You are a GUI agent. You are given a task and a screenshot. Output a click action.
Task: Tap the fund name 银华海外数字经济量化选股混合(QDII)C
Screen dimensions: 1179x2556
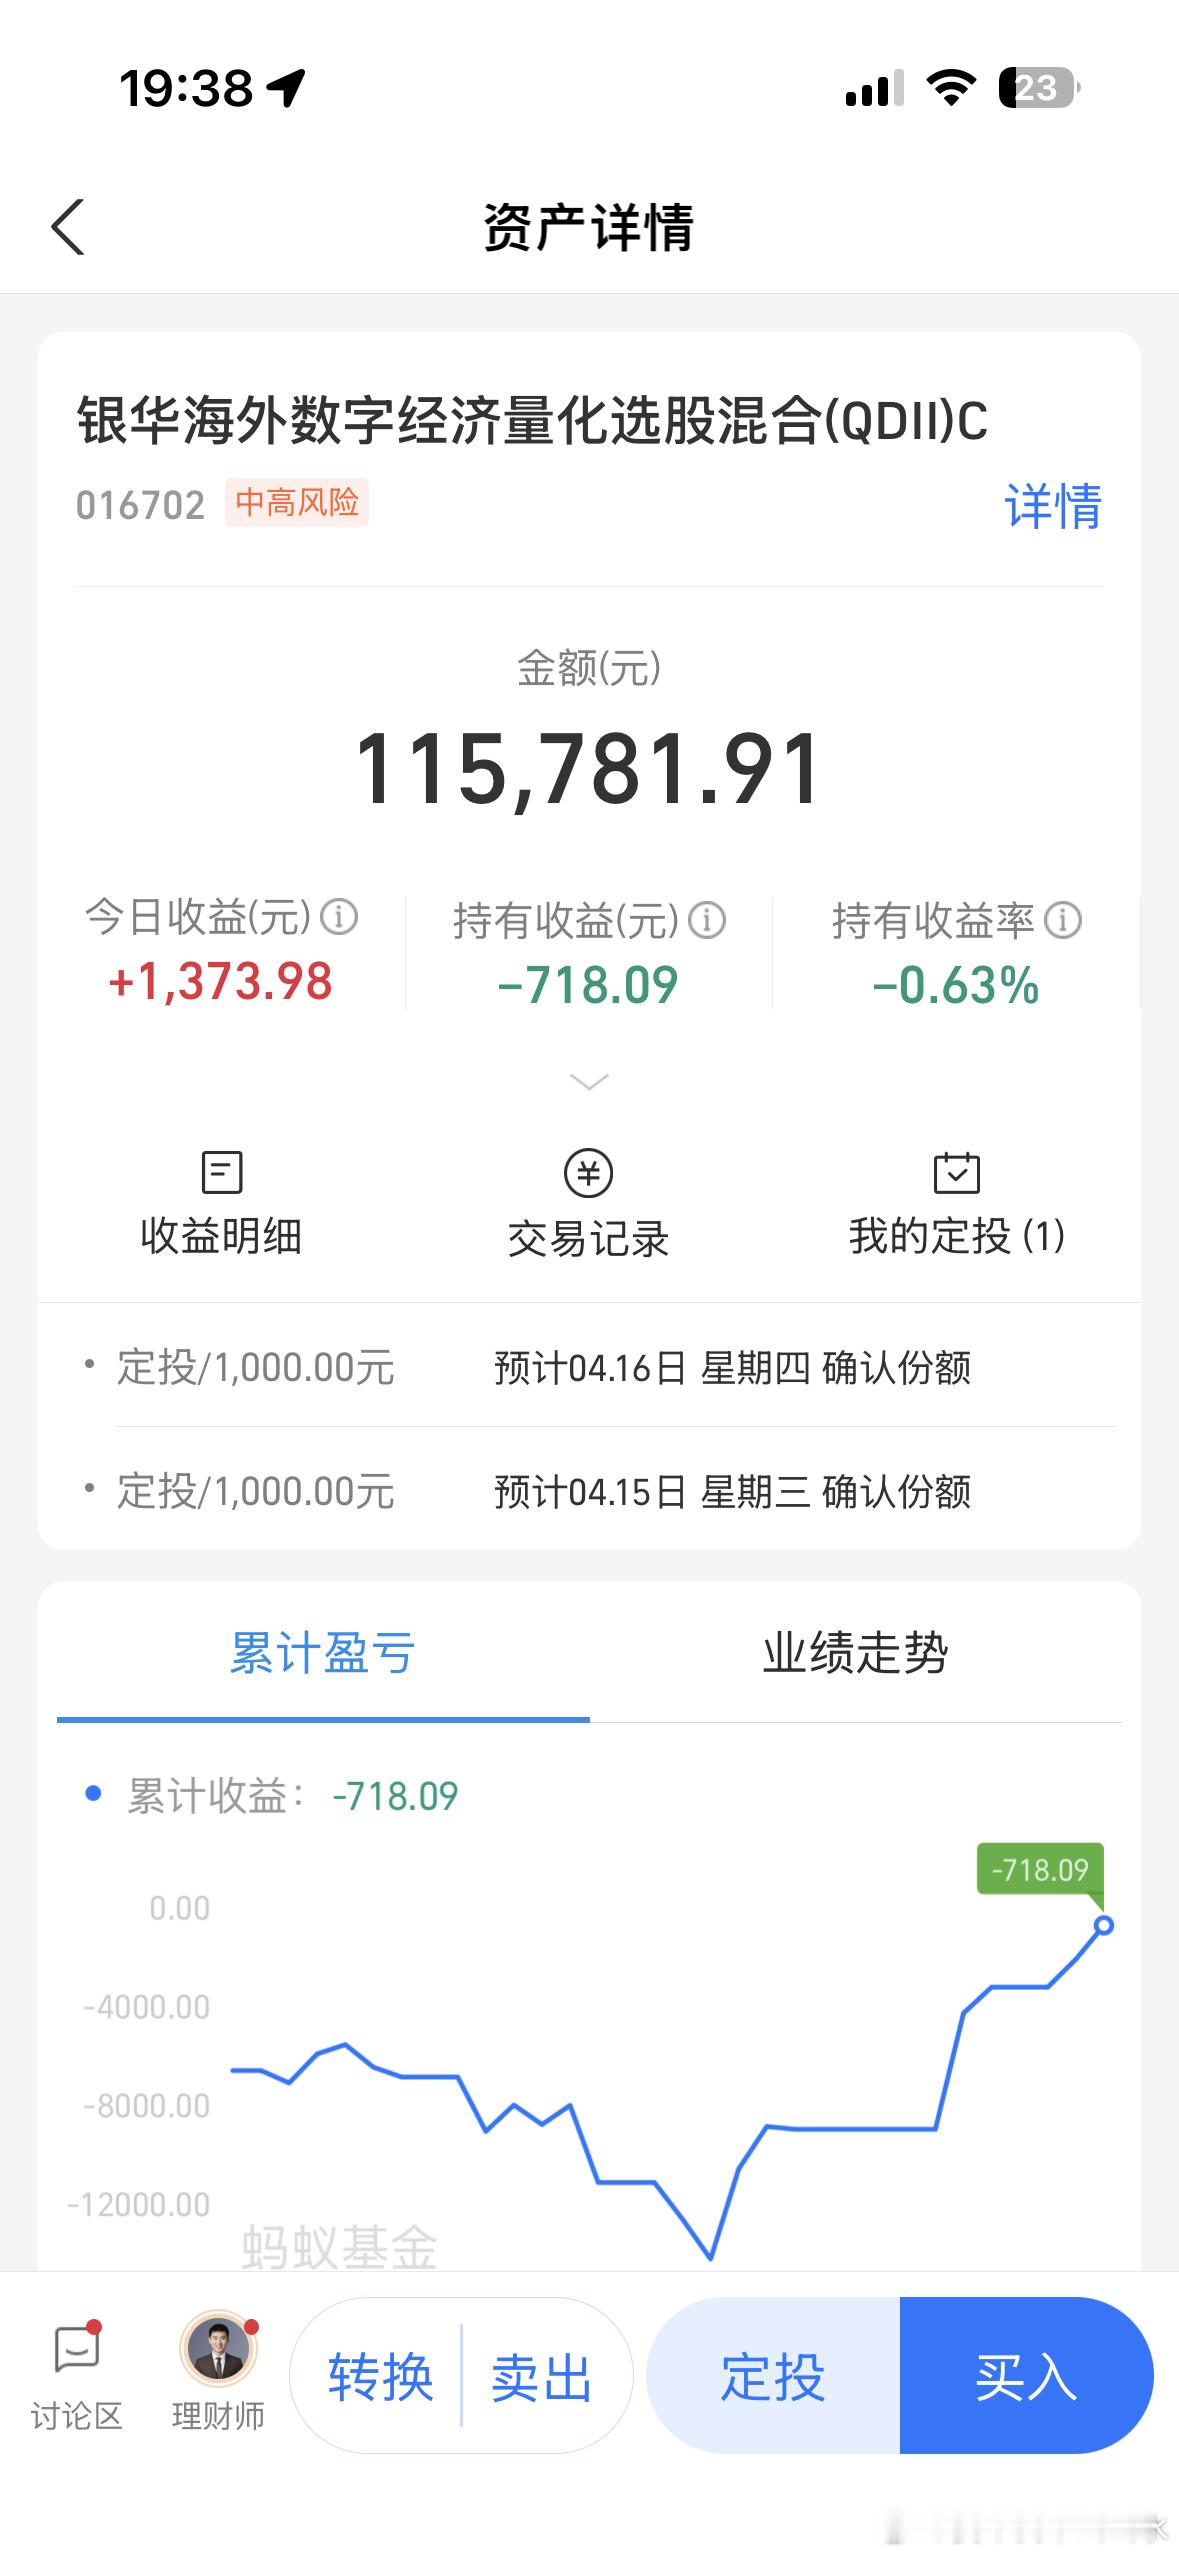(x=532, y=420)
